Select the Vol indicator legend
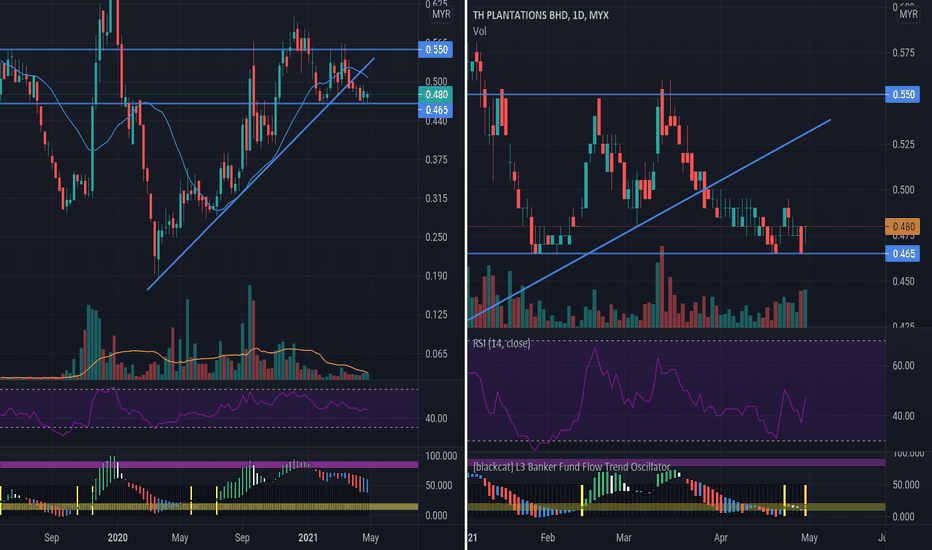 tap(480, 31)
